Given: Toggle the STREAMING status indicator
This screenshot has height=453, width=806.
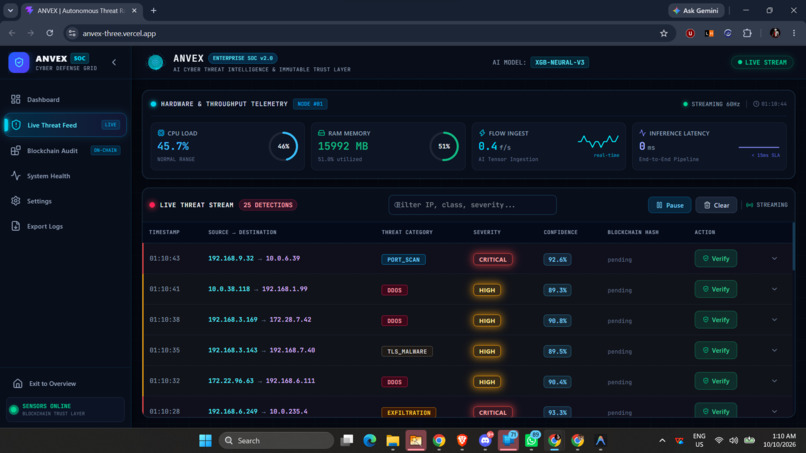Looking at the screenshot, I should (767, 205).
